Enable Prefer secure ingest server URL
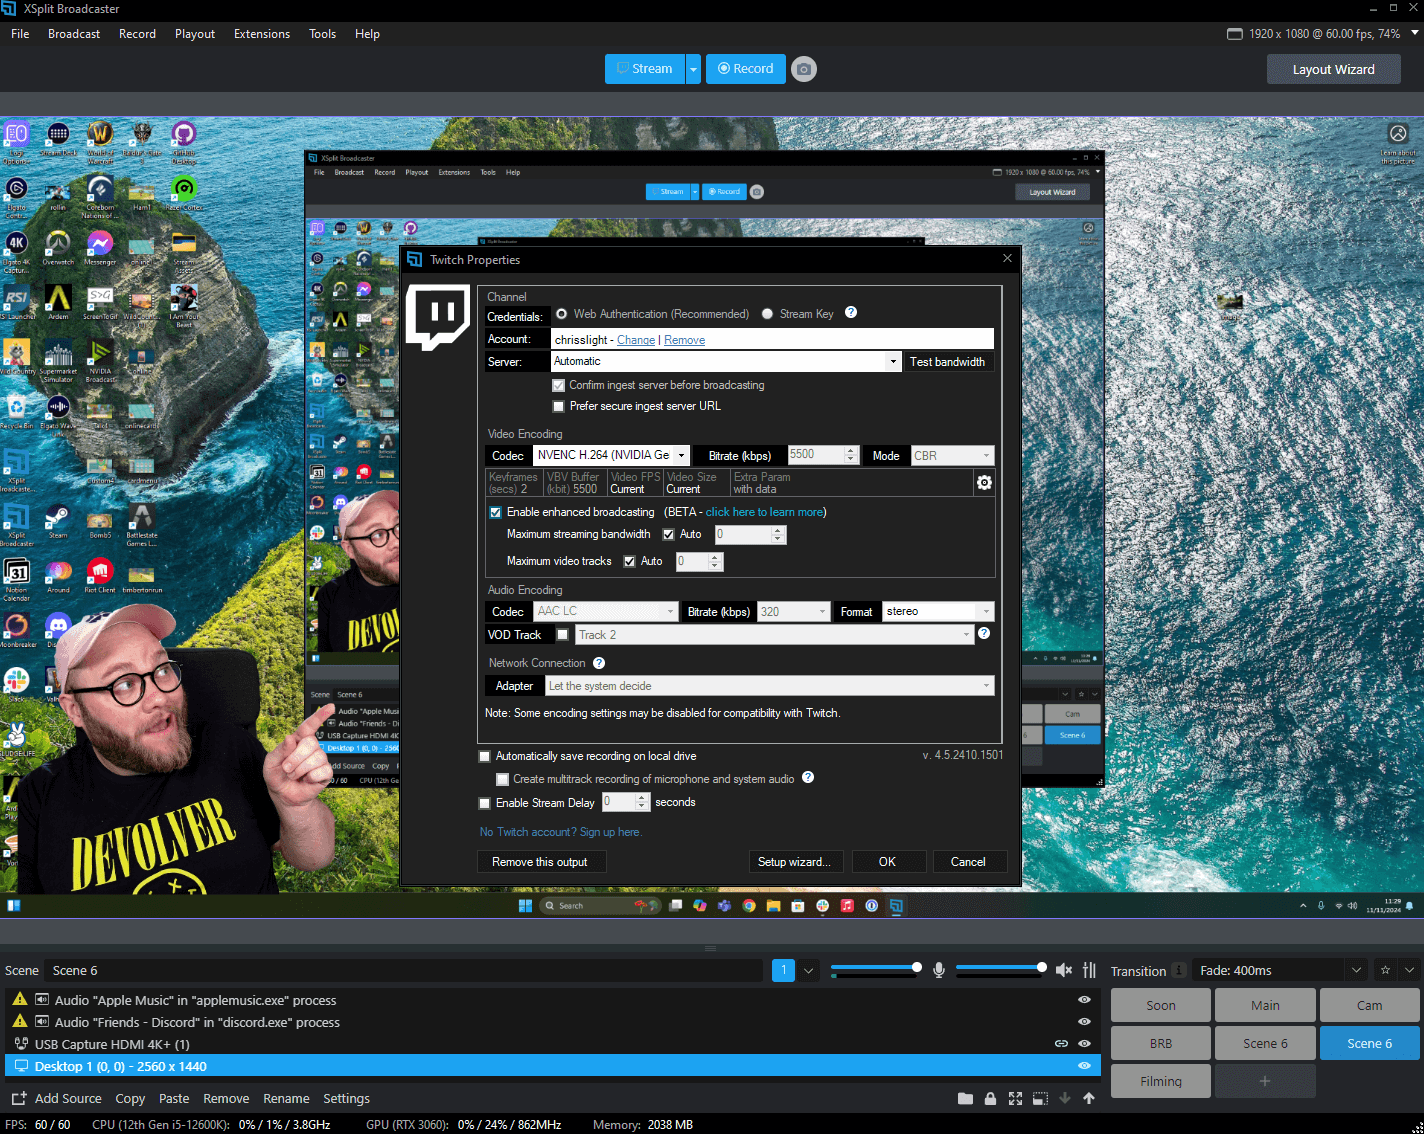Viewport: 1424px width, 1134px height. pyautogui.click(x=559, y=406)
